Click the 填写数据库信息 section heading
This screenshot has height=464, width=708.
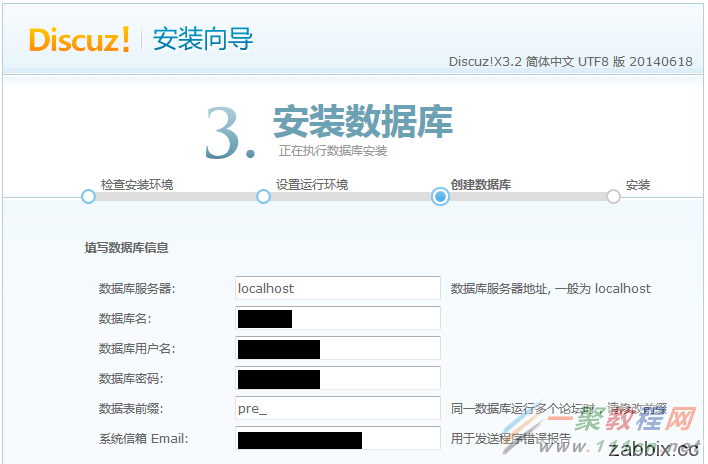[x=126, y=247]
